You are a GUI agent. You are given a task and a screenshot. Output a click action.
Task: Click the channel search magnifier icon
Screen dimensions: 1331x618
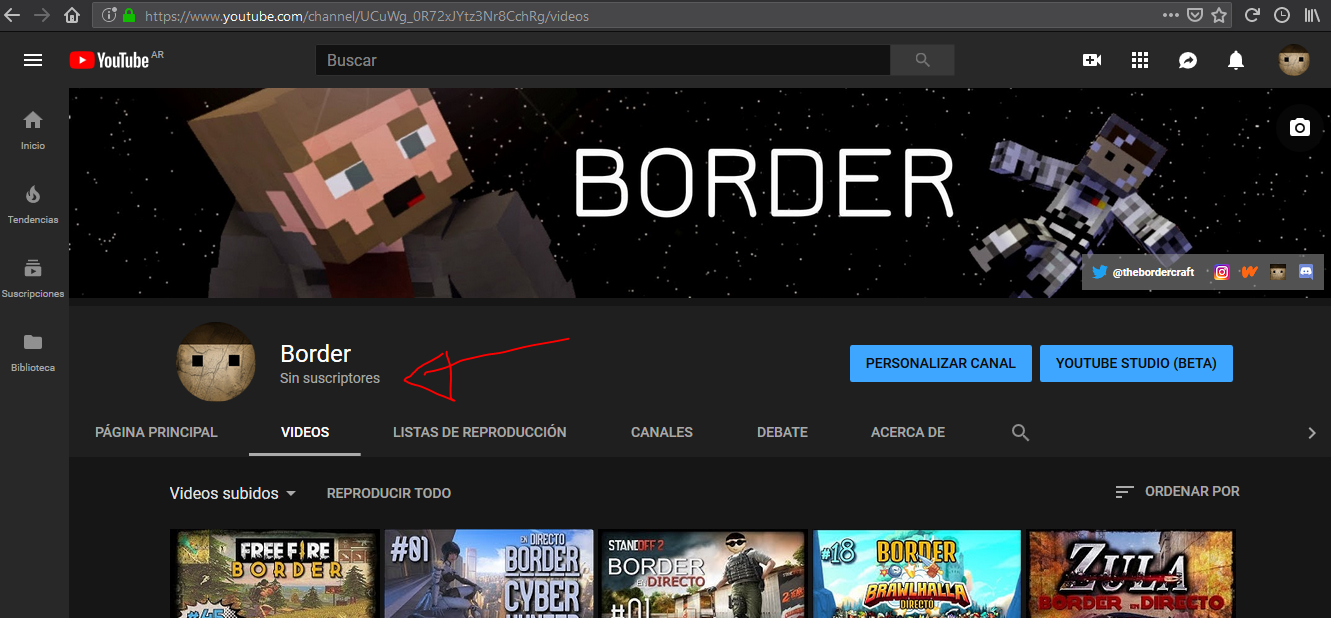[1020, 432]
